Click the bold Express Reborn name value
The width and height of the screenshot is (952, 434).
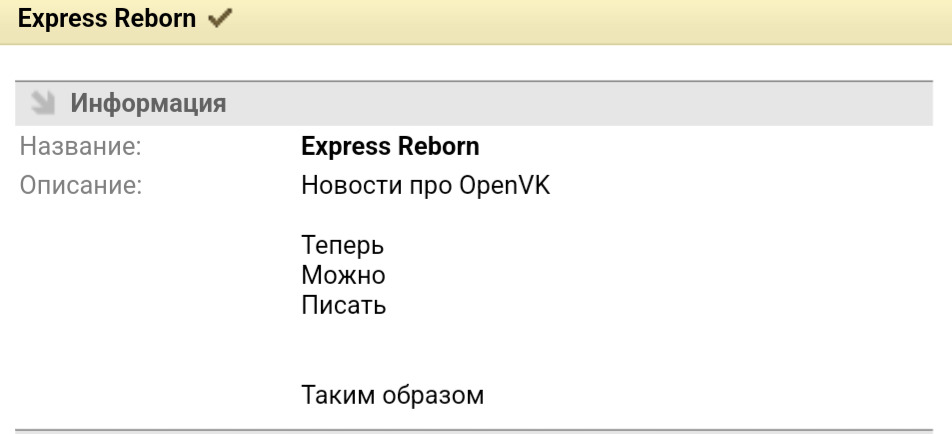tap(390, 147)
